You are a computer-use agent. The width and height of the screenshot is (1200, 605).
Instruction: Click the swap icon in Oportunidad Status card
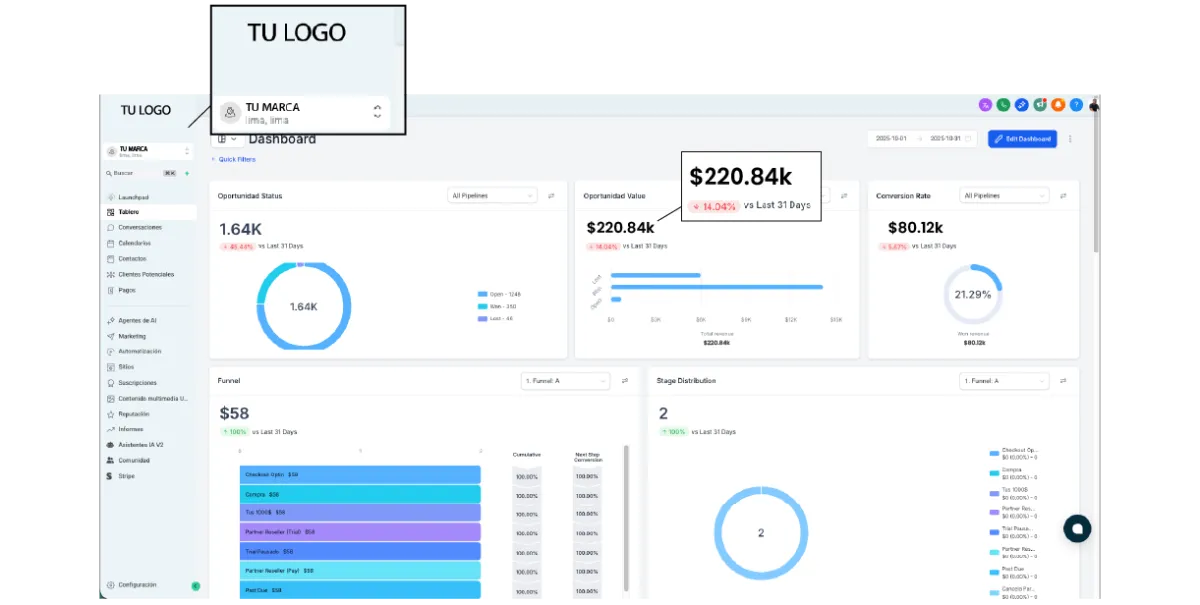pyautogui.click(x=551, y=196)
